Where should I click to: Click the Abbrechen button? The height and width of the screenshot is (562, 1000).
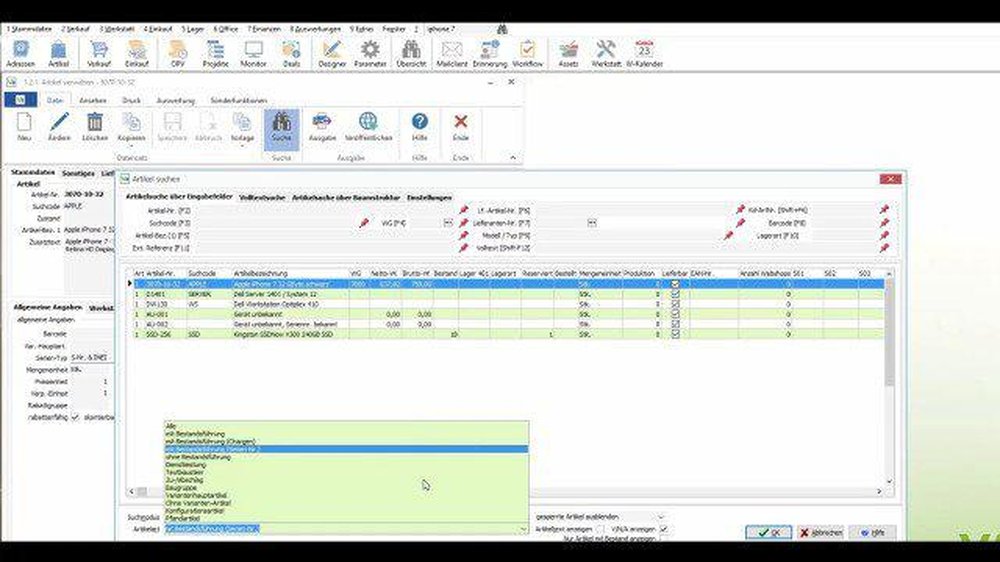pyautogui.click(x=820, y=532)
